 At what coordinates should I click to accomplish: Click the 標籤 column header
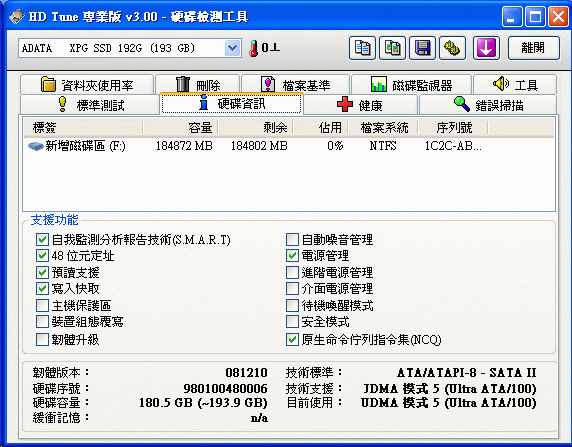[83, 128]
